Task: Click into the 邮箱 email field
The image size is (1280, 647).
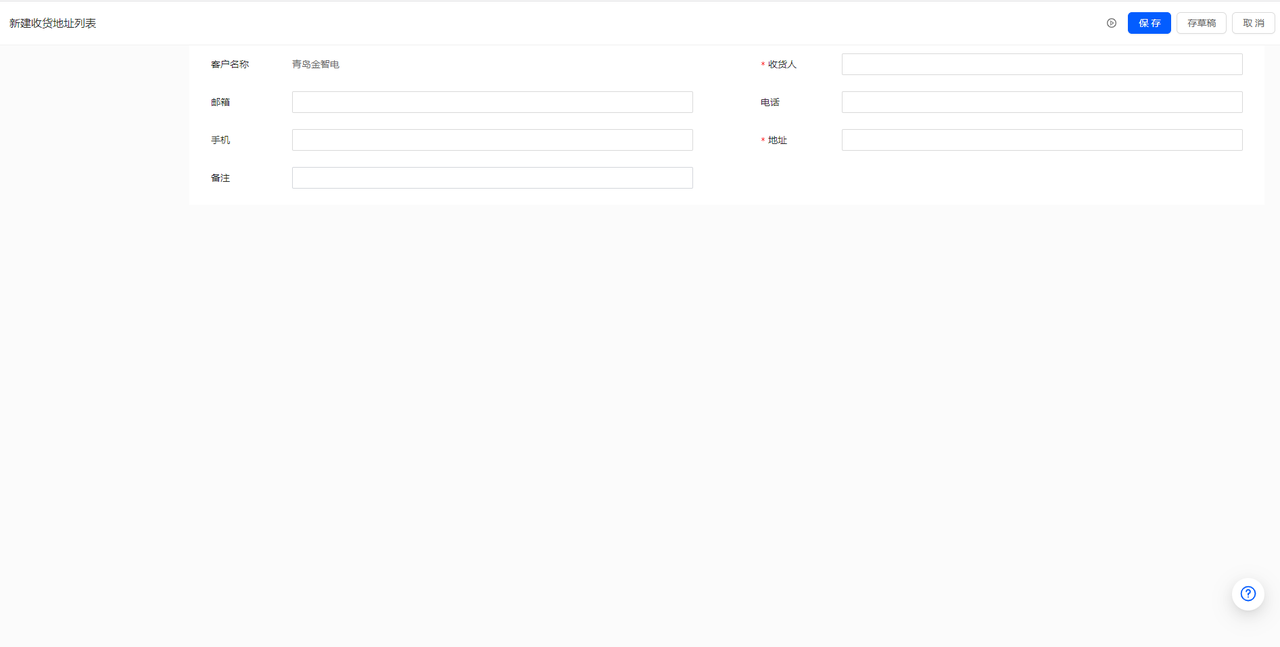Action: point(492,102)
